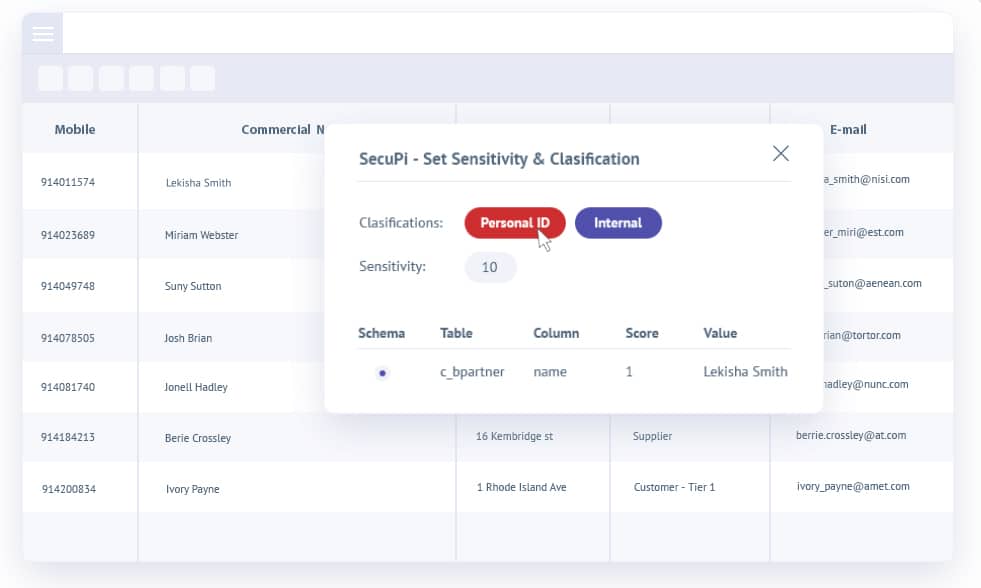This screenshot has height=588, width=981.
Task: Click mobile number 914081740
Action: click(x=68, y=387)
